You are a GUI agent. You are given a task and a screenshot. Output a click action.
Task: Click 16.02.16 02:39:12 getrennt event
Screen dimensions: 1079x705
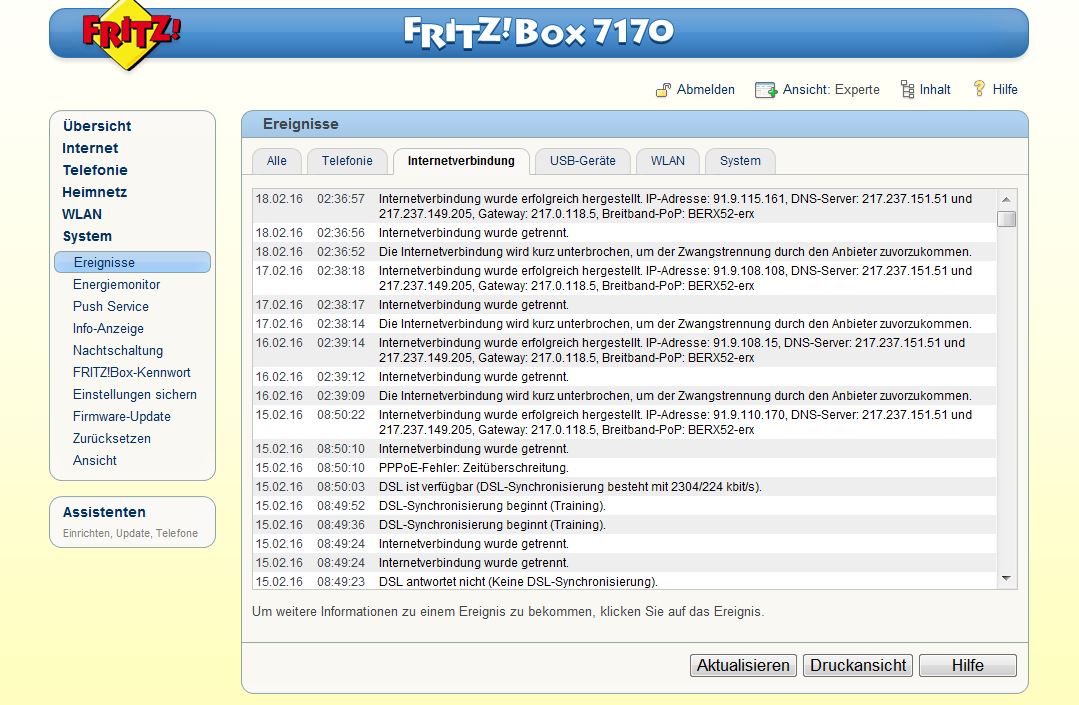(625, 377)
